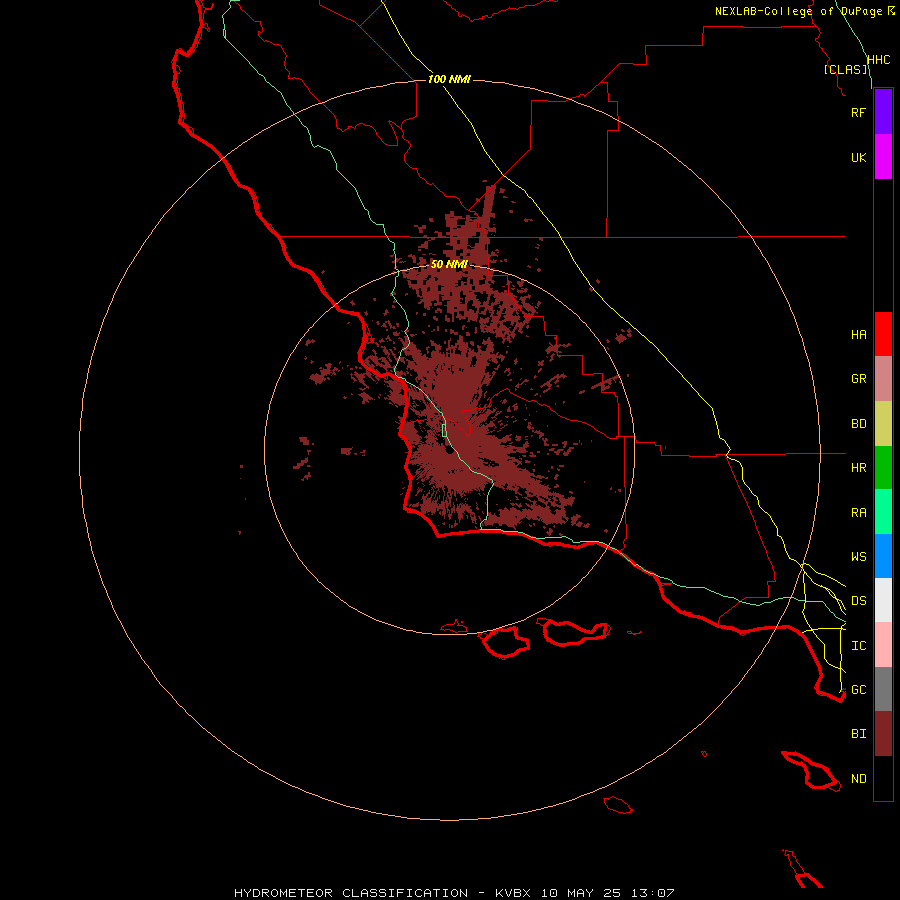Click the NEXLAB-College of DuPage credit text
900x900 pixels.
(798, 11)
